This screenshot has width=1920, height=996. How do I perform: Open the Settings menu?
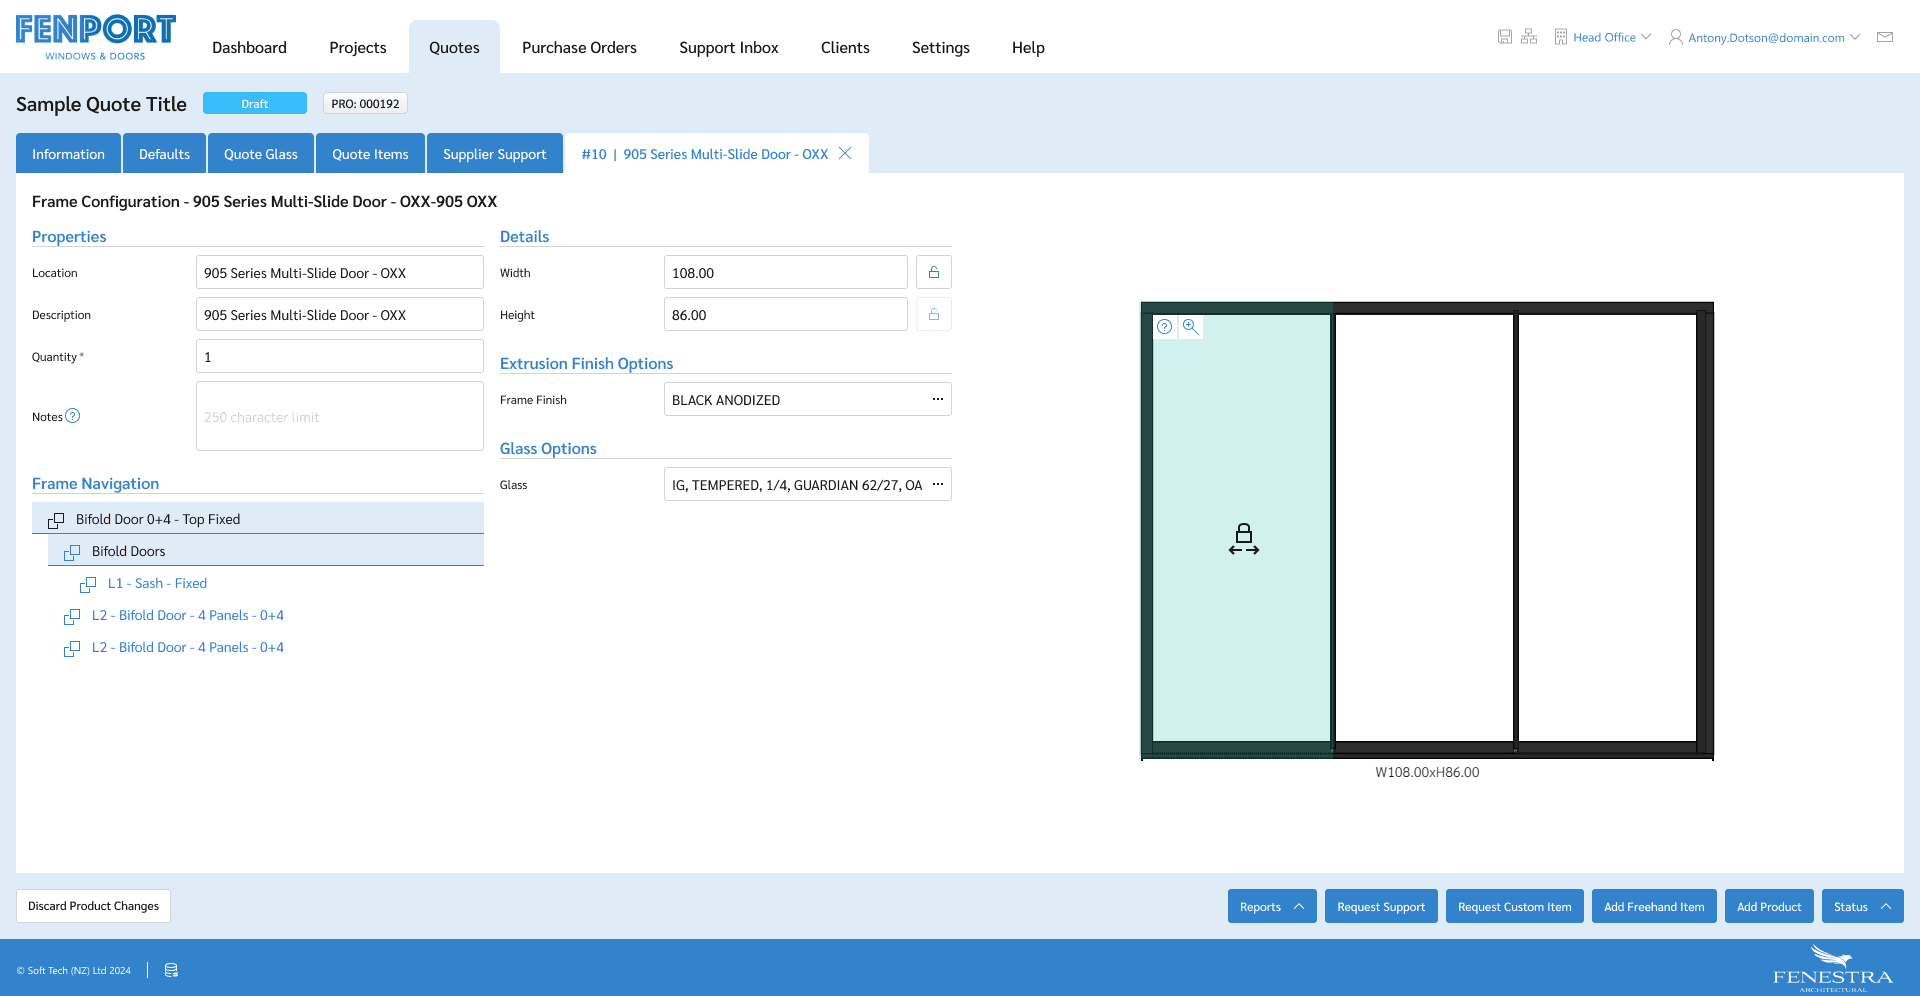click(x=940, y=47)
